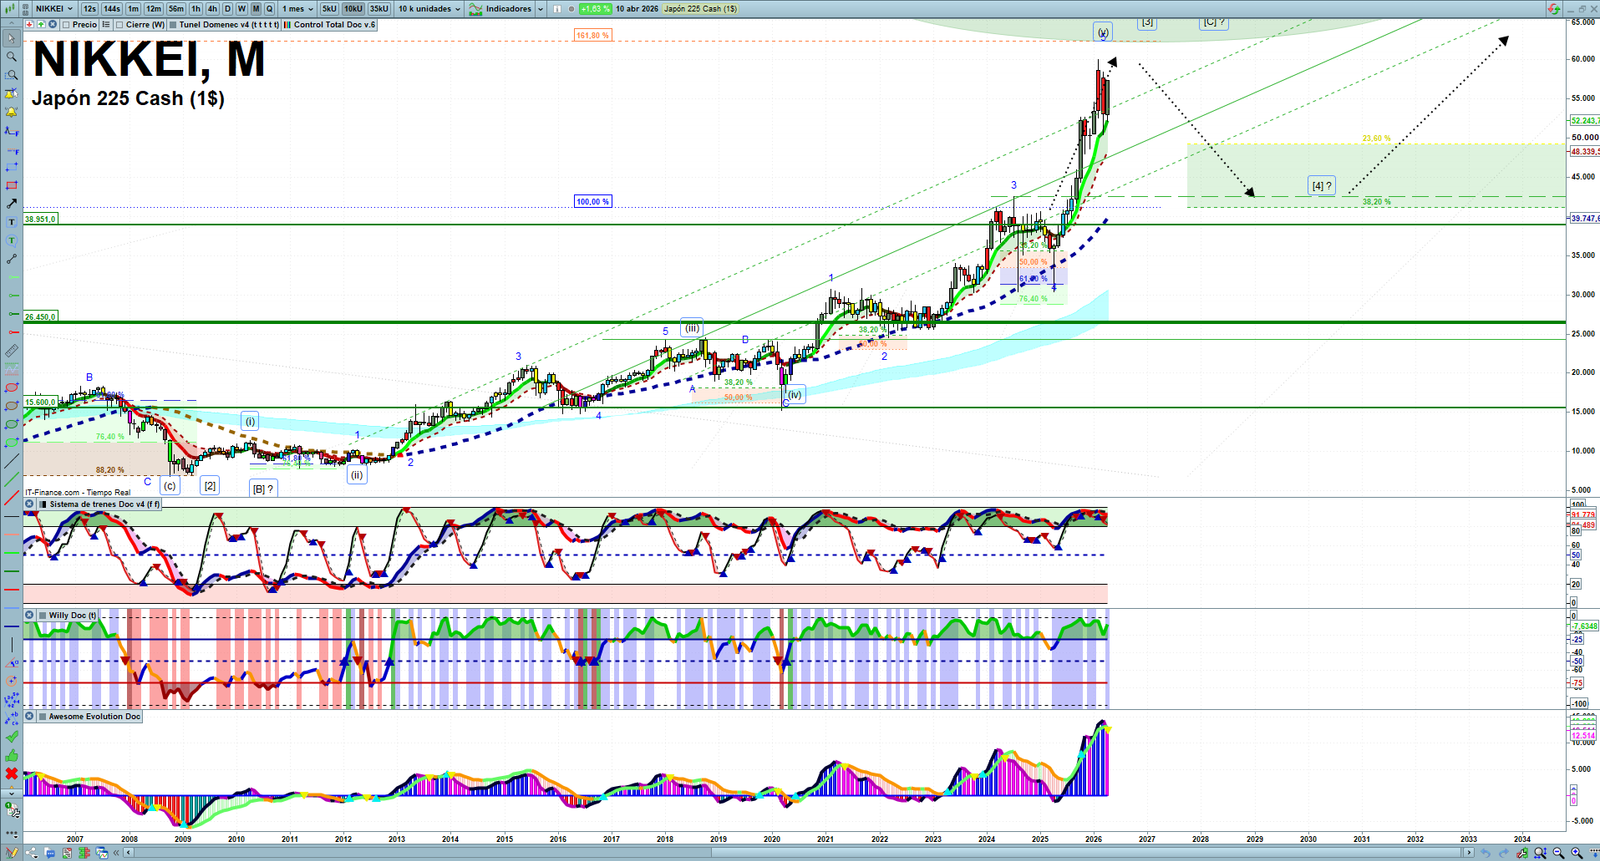Click the 10 abr 2026 date
The width and height of the screenshot is (1600, 861).
637,9
